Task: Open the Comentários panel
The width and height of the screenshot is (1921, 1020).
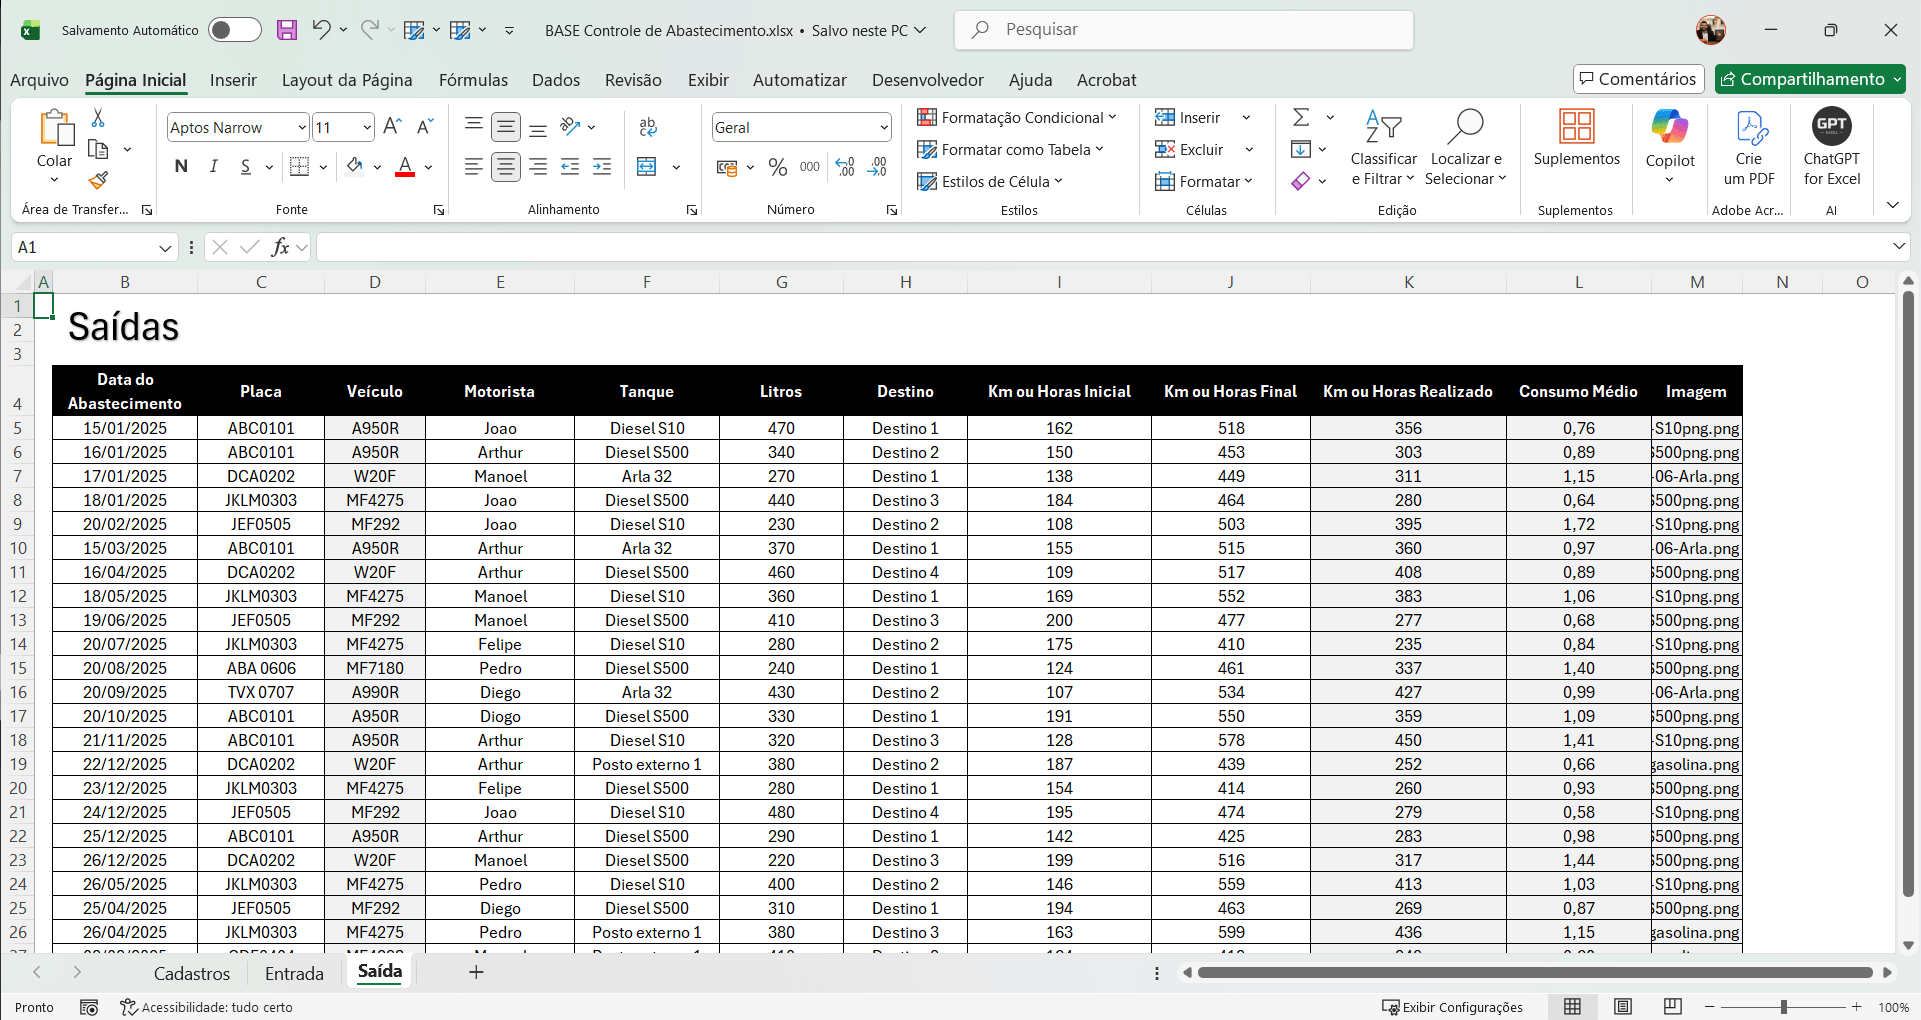Action: 1638,78
